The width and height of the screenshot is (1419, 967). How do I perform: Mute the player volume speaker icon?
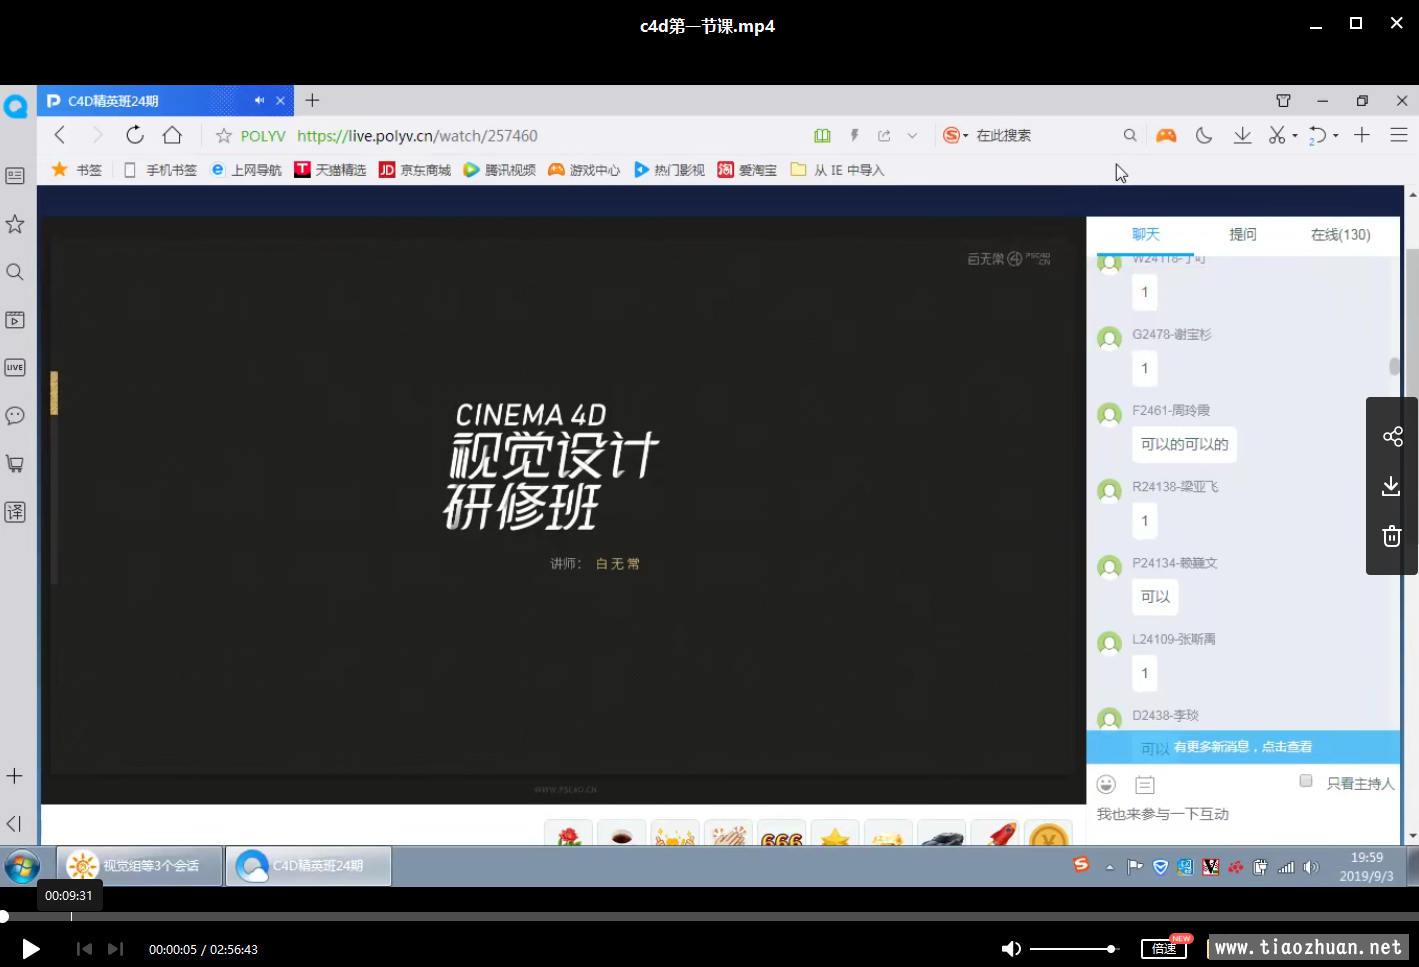tap(1011, 949)
